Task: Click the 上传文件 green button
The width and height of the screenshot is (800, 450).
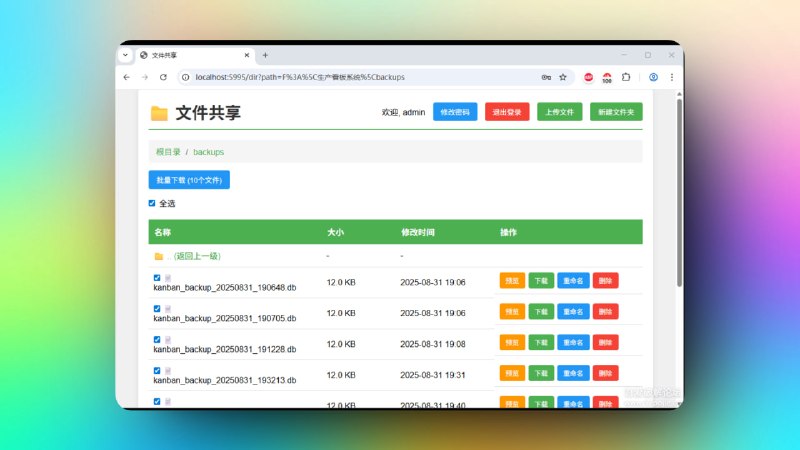Action: pyautogui.click(x=559, y=112)
